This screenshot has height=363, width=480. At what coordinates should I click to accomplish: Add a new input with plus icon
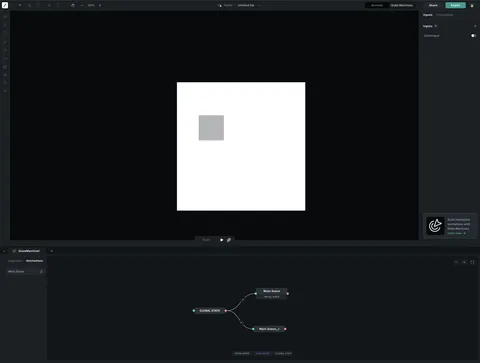[x=475, y=26]
